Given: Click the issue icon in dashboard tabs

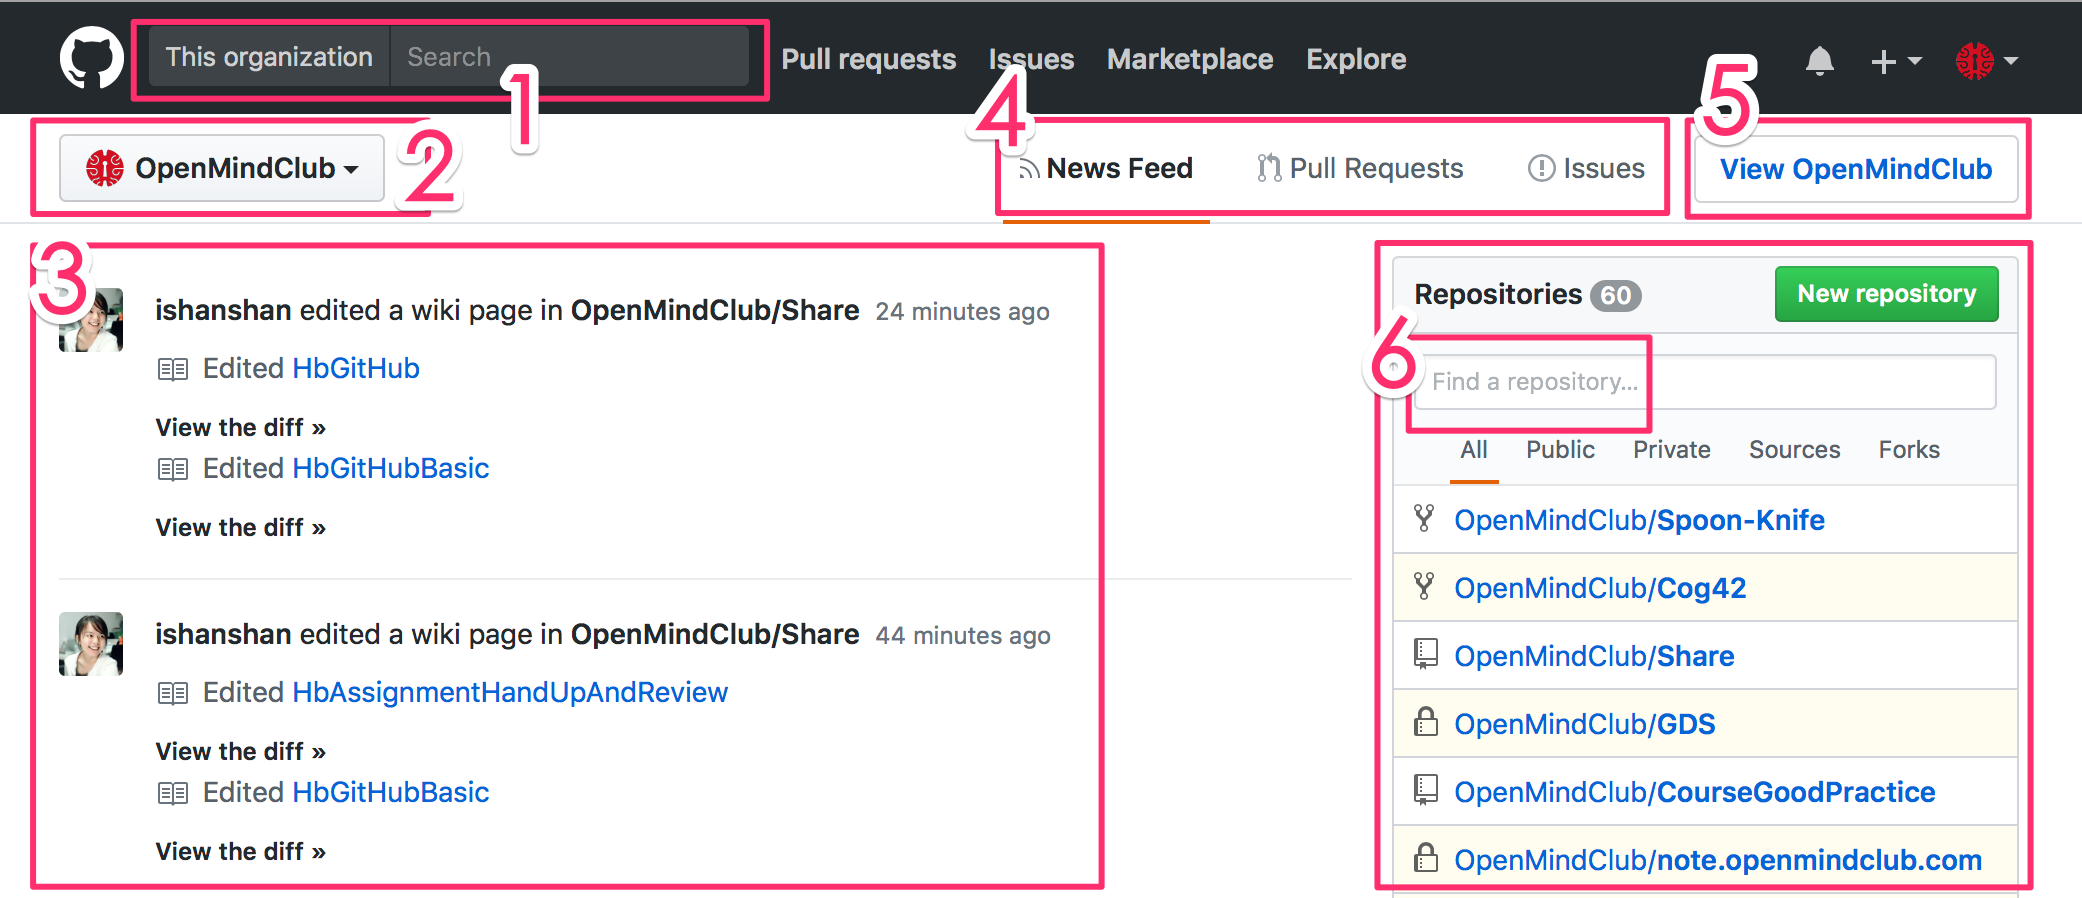Looking at the screenshot, I should point(1542,168).
